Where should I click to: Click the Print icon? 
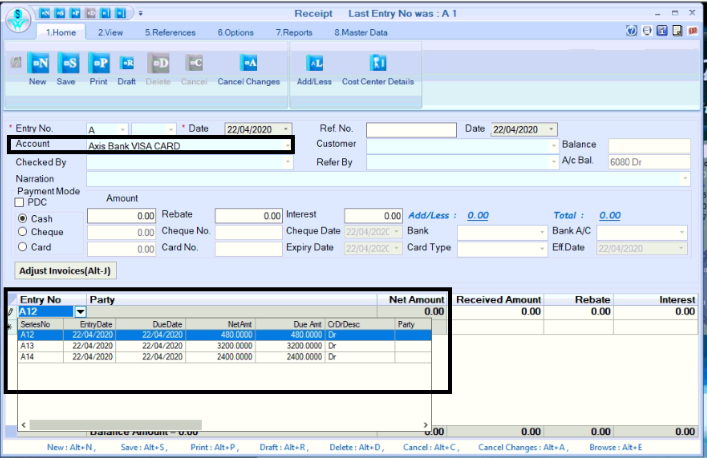[x=99, y=63]
